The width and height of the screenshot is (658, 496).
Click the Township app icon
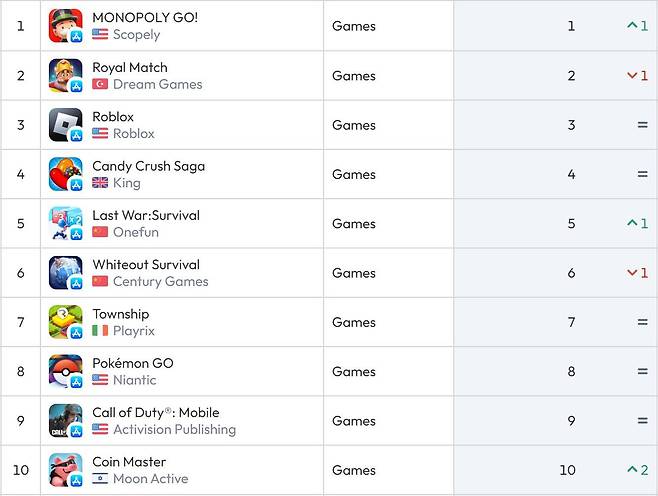(65, 322)
